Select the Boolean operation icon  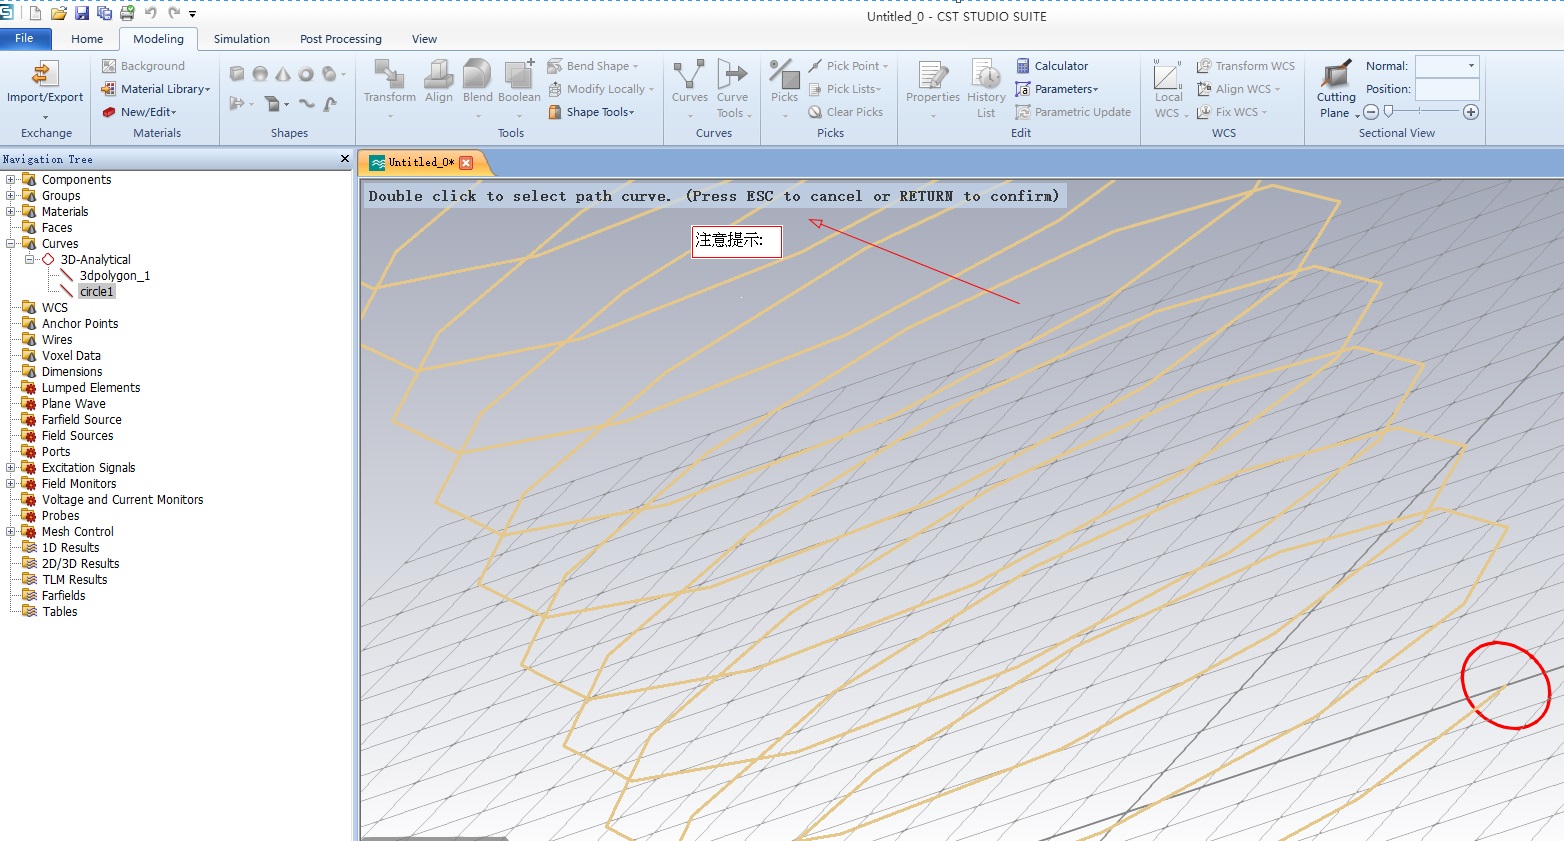[x=518, y=76]
